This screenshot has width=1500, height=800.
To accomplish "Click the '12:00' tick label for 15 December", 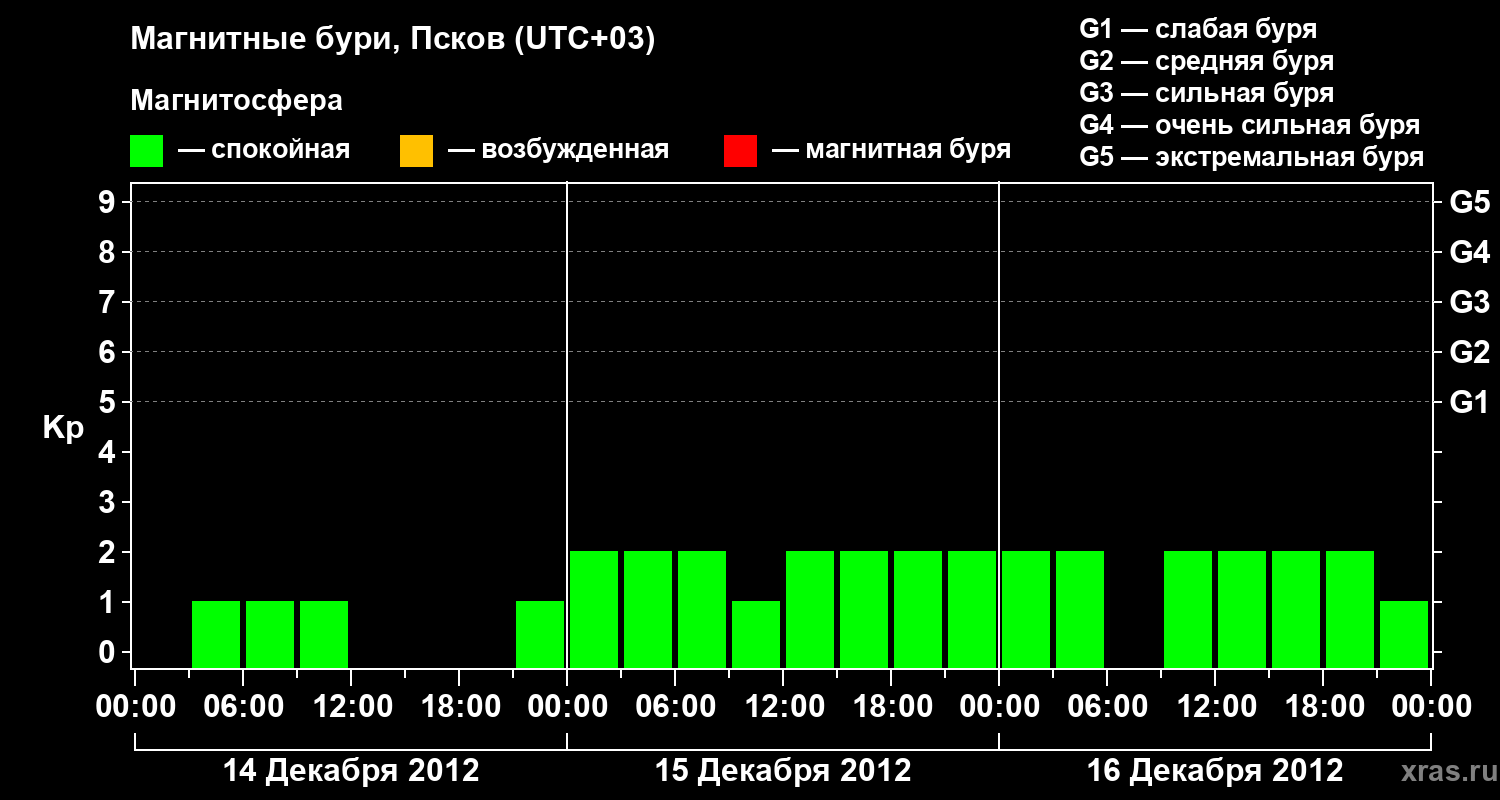I will [x=783, y=707].
